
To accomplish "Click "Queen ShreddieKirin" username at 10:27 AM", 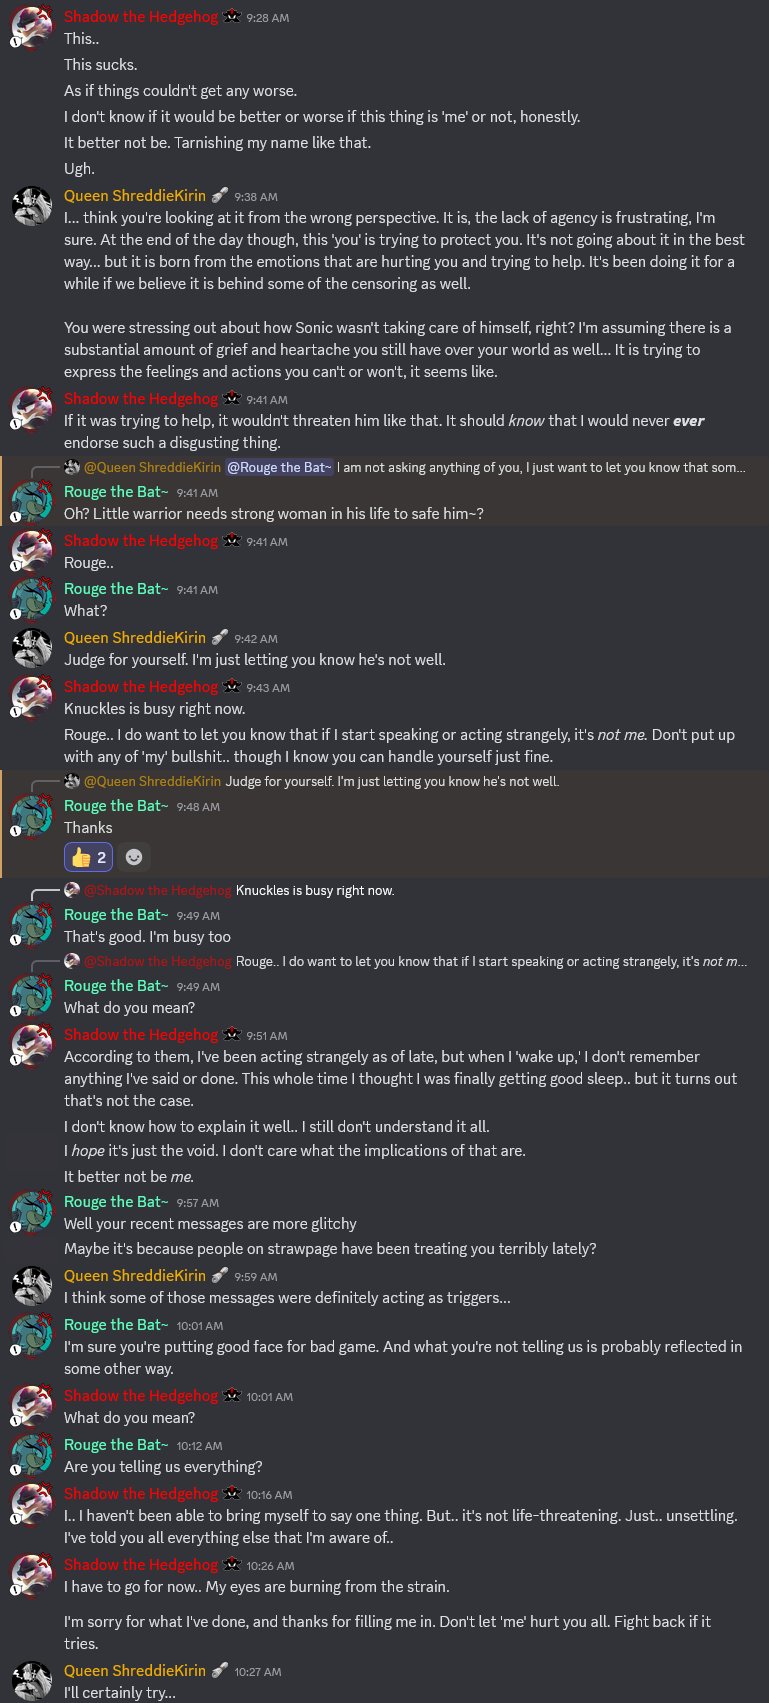I will point(135,1671).
